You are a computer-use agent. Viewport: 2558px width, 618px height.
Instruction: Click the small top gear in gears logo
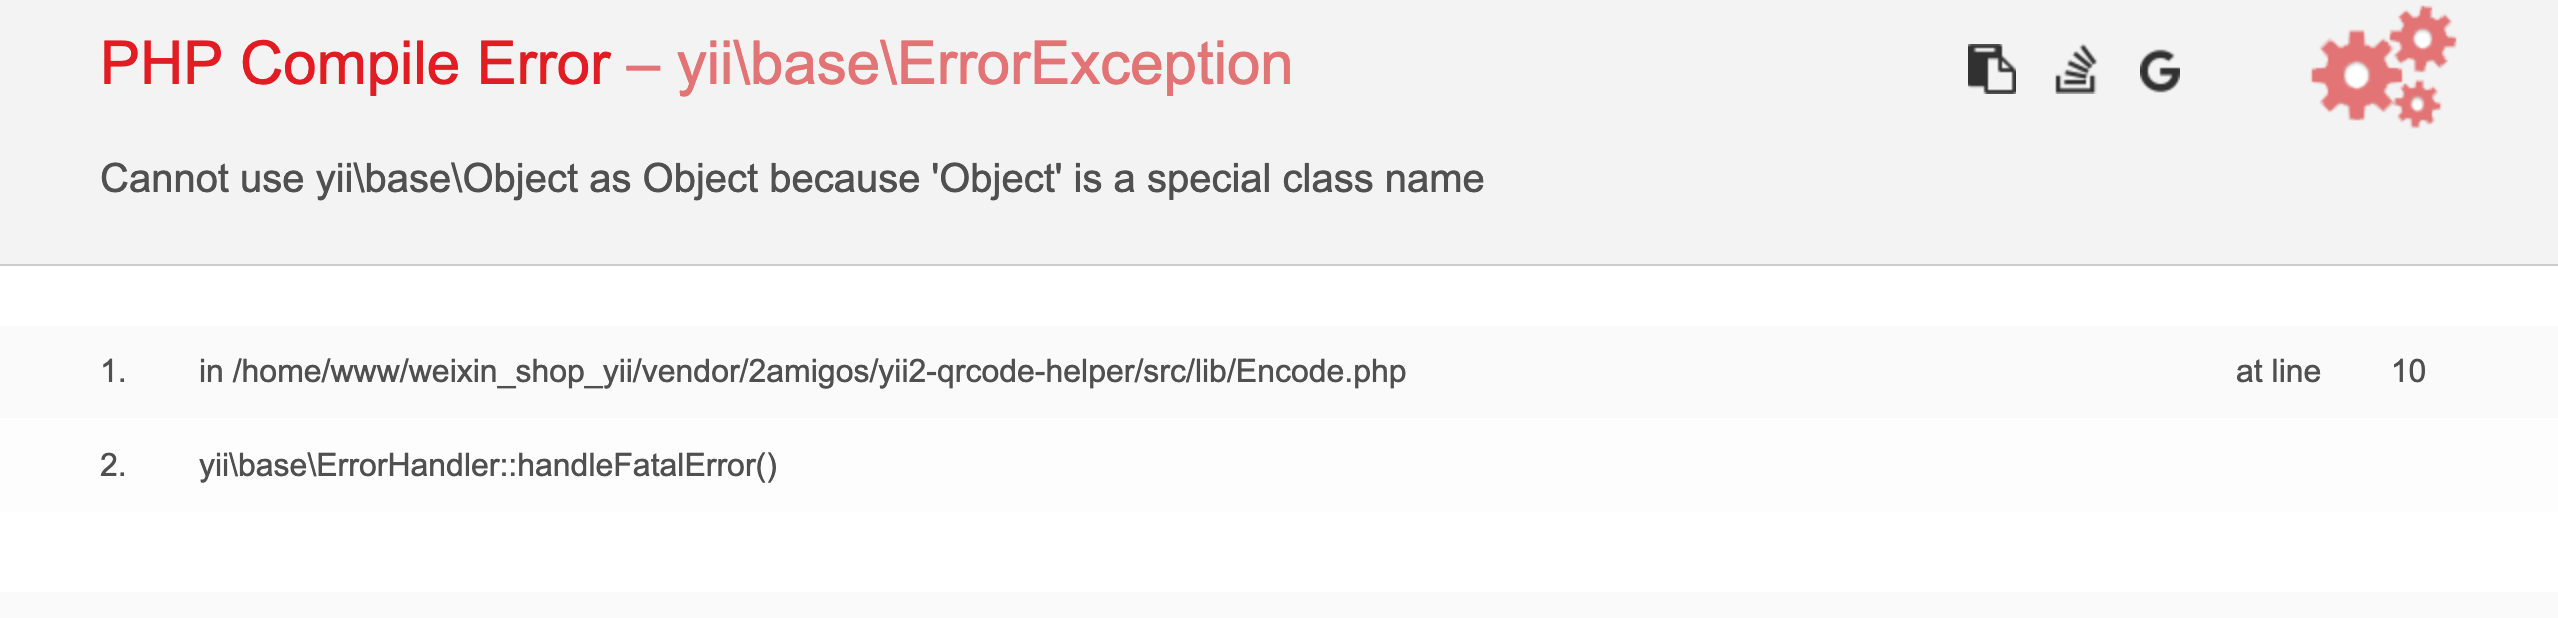pyautogui.click(x=2422, y=39)
